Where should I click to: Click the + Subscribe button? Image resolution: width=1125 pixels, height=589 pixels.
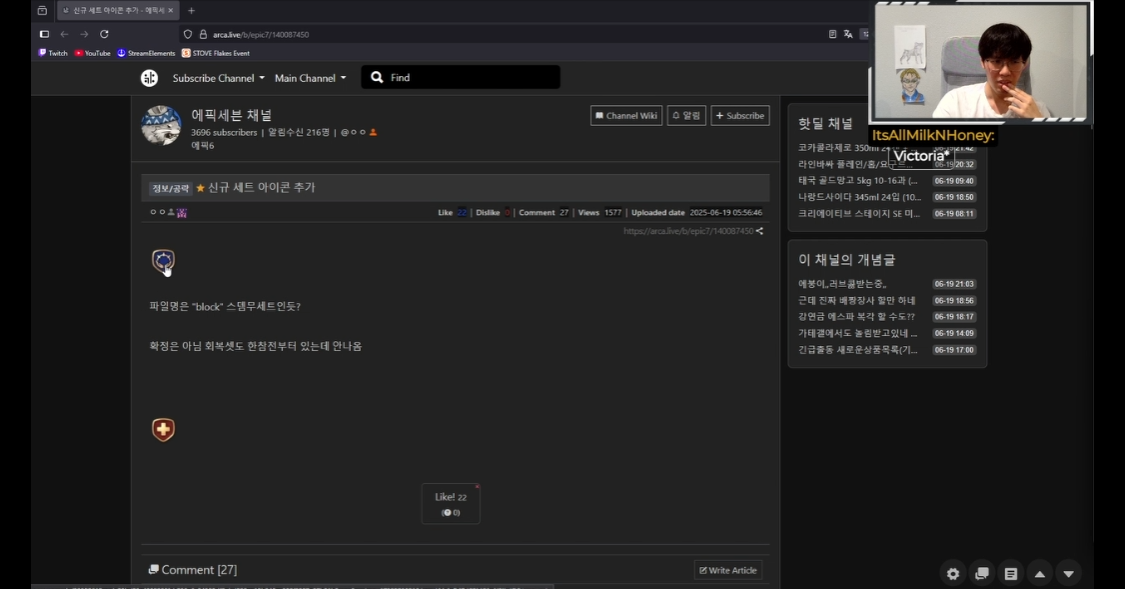pos(740,116)
